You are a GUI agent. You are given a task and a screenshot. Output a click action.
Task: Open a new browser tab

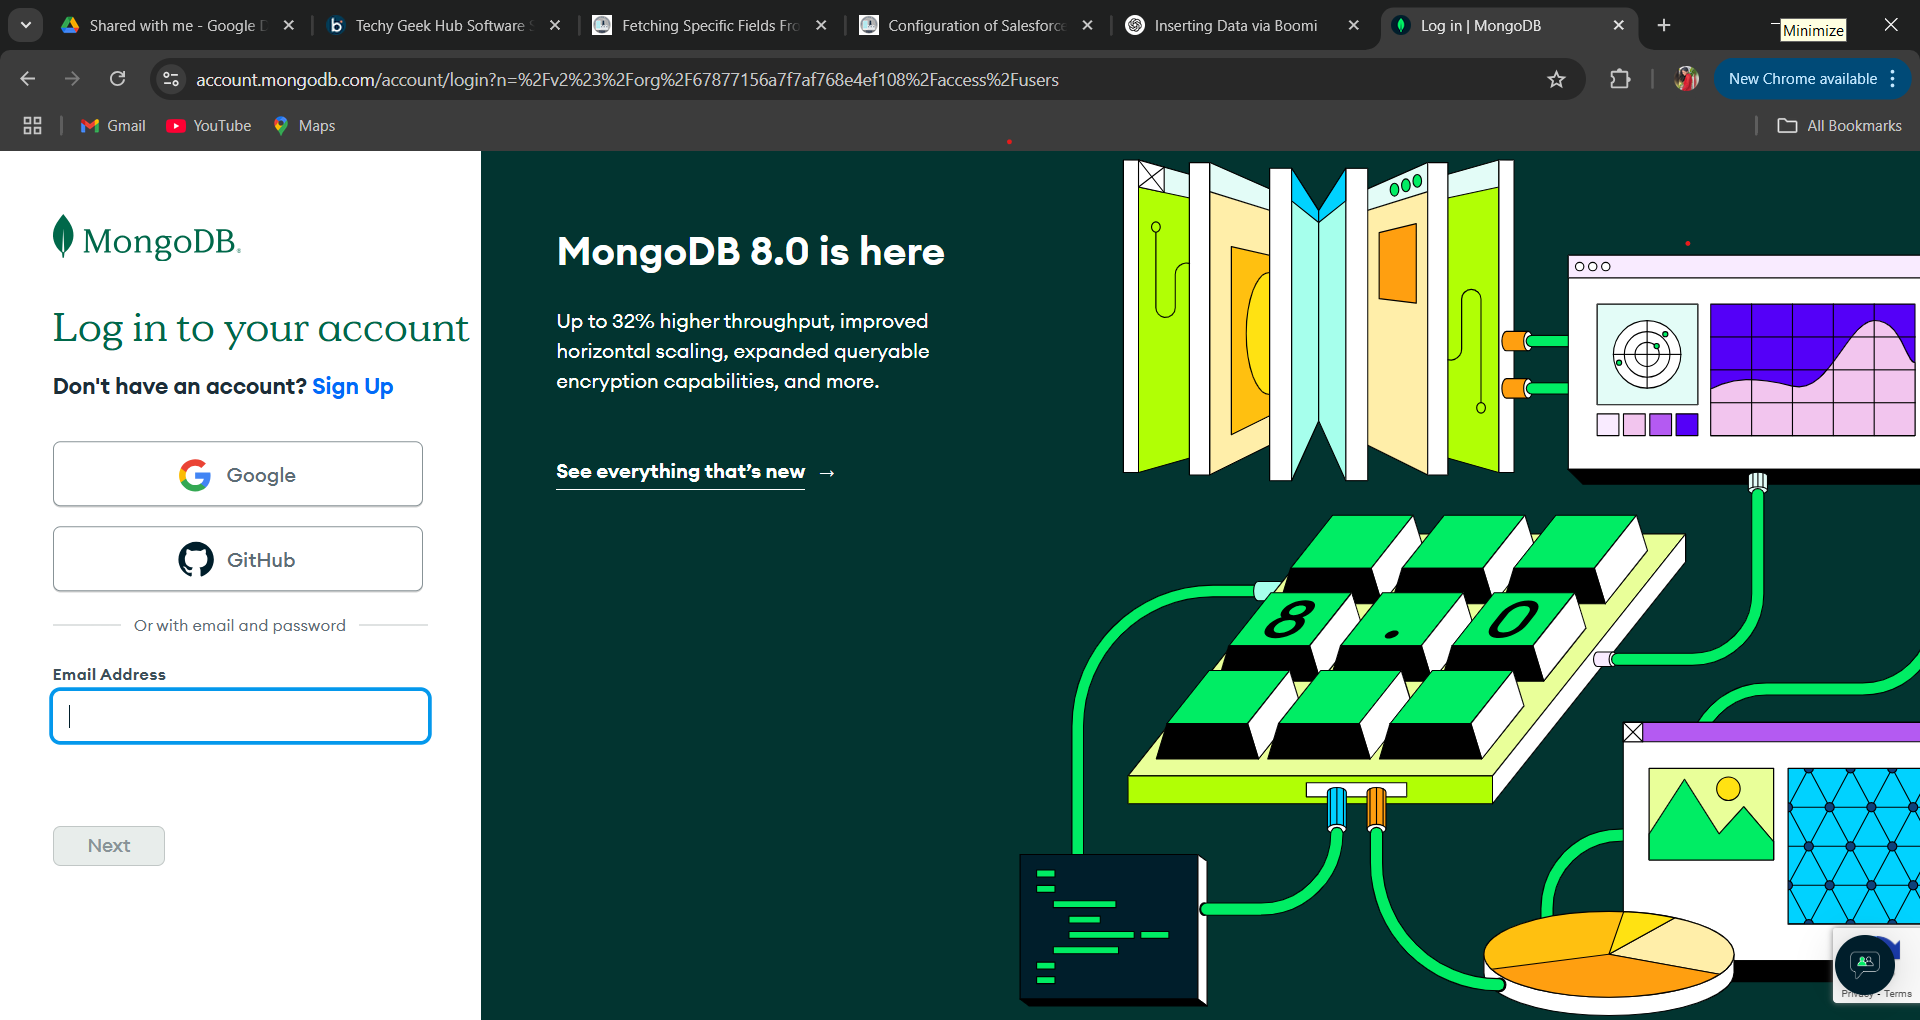[1664, 25]
